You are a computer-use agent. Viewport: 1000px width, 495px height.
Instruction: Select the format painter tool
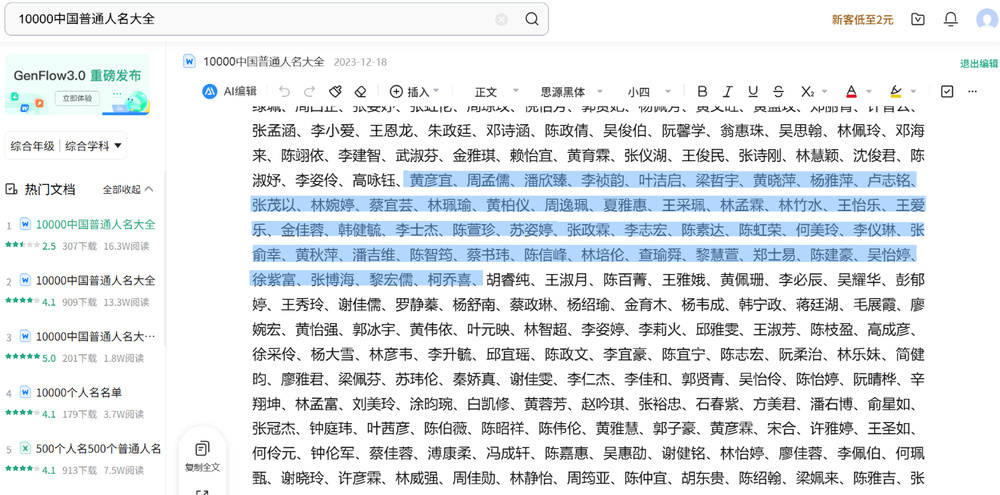[336, 91]
